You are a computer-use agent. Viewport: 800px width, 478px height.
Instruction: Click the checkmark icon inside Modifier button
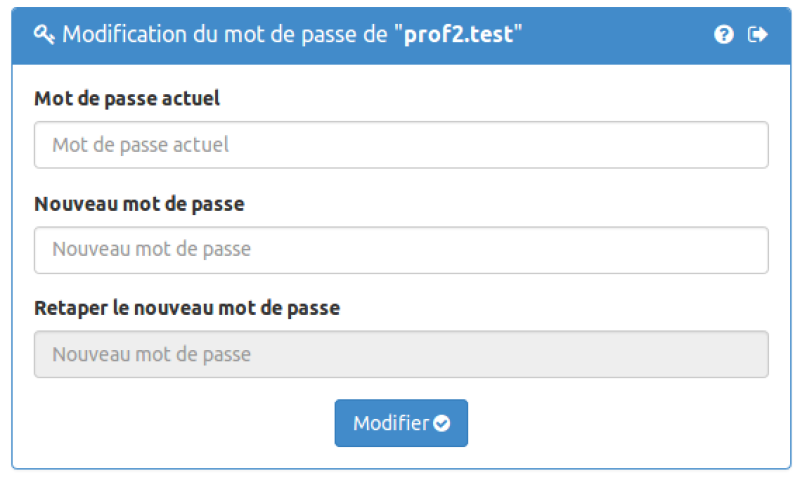tap(441, 423)
